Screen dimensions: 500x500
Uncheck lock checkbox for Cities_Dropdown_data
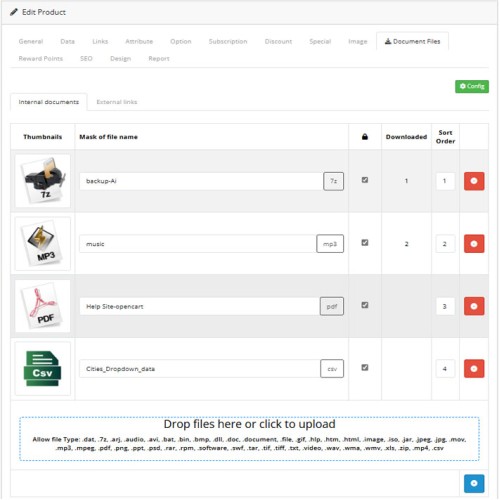click(x=365, y=367)
